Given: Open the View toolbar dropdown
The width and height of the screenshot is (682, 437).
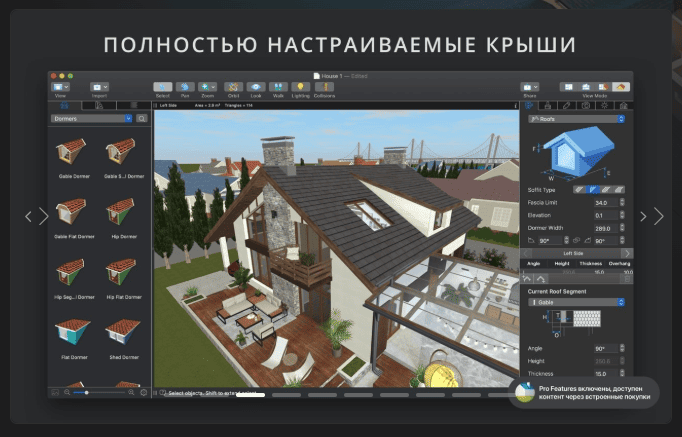Looking at the screenshot, I should 60,87.
